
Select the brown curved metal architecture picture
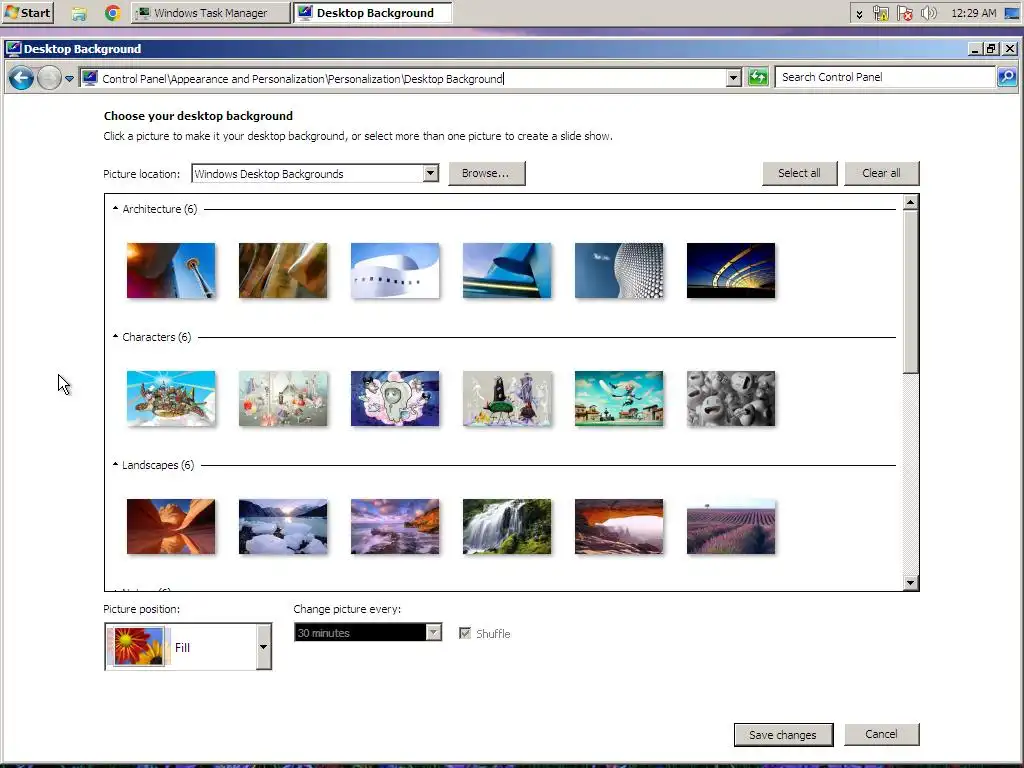coord(283,271)
